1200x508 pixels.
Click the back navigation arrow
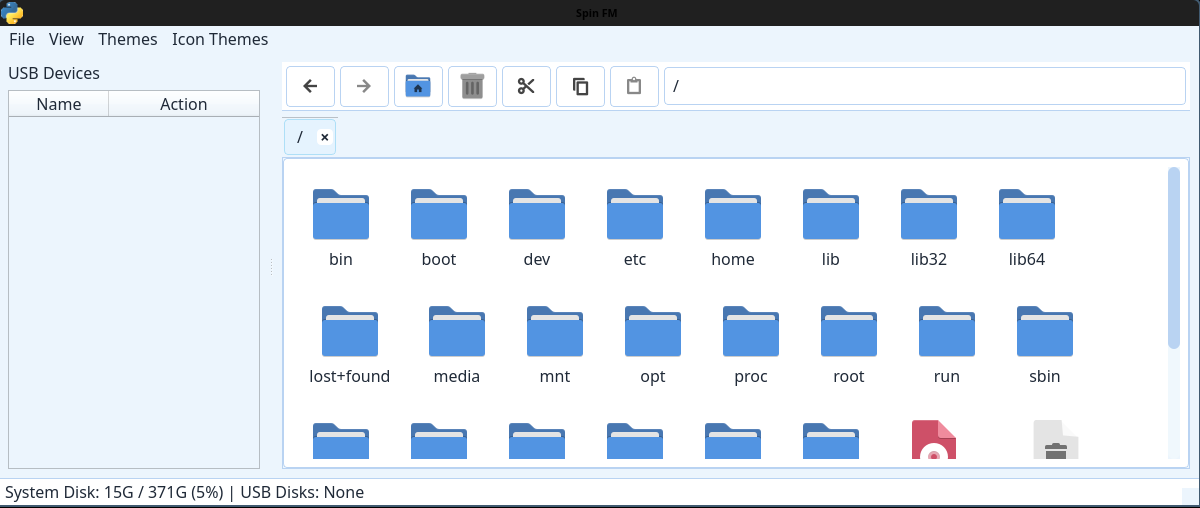coord(310,86)
